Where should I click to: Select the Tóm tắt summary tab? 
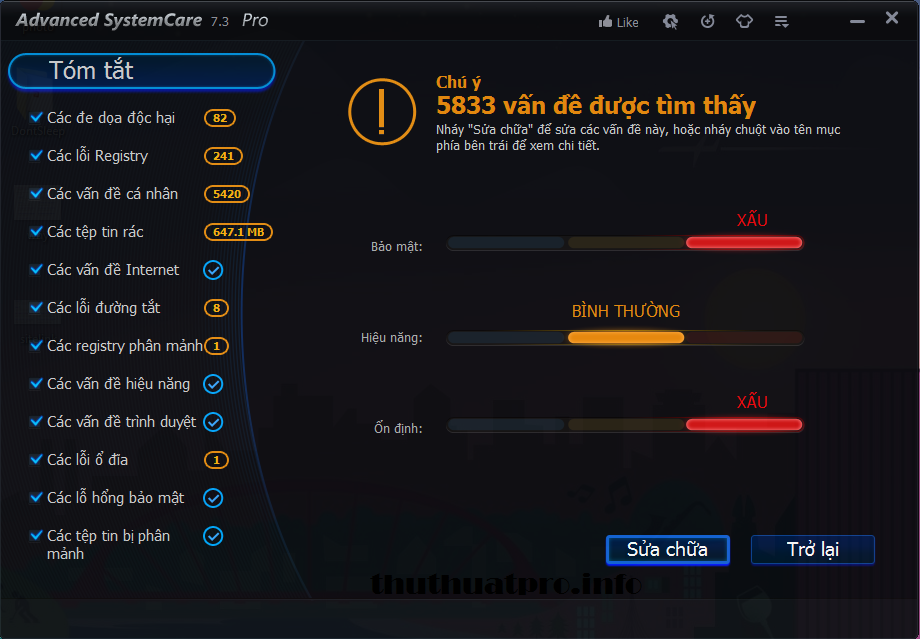click(141, 71)
